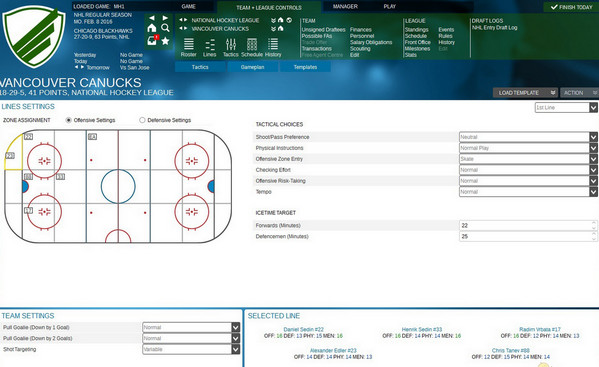The height and width of the screenshot is (367, 599).
Task: Open the Finances link
Action: [361, 30]
